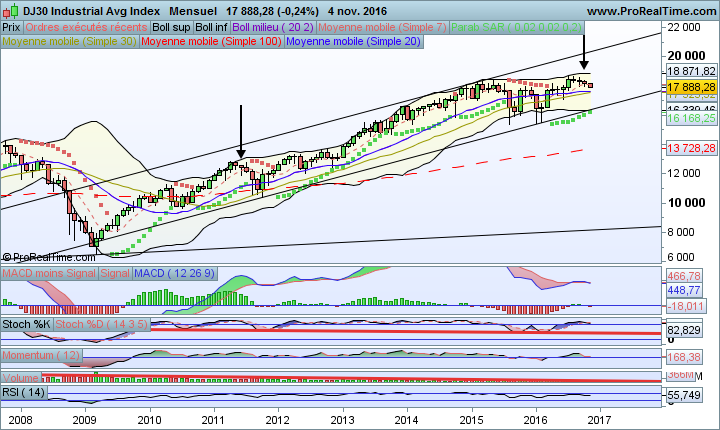Select Moyenne mobile (Simple 30) label
720x430 pixels.
(x=69, y=41)
